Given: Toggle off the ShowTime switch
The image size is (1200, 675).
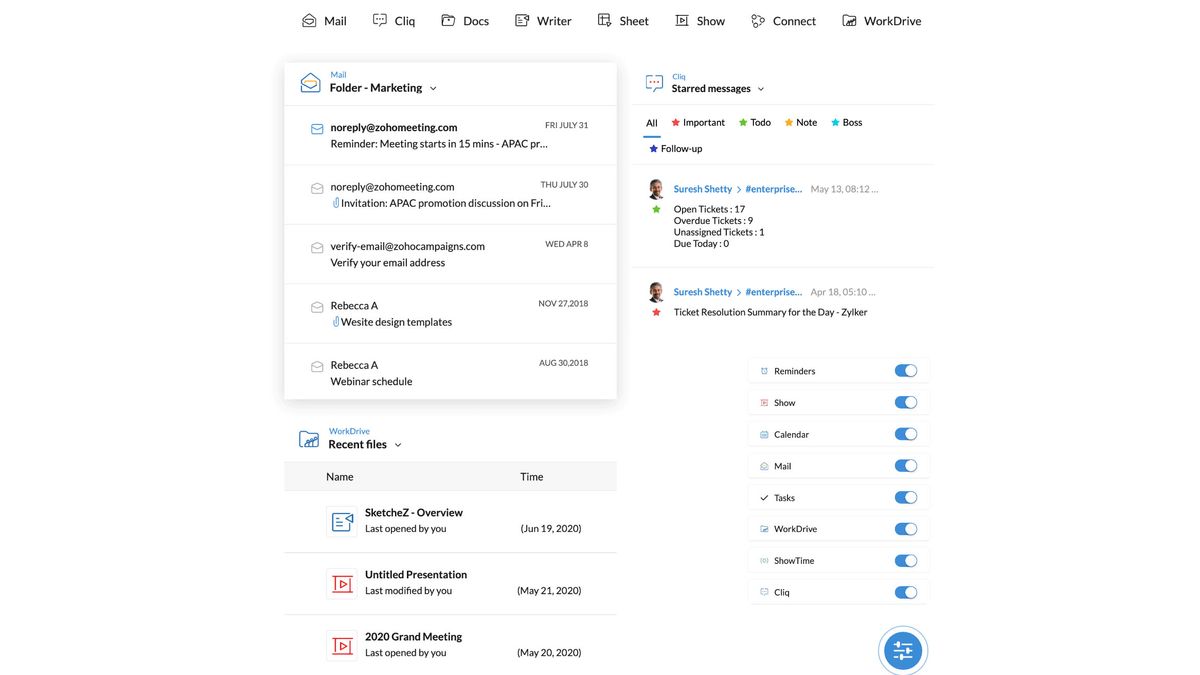Looking at the screenshot, I should 905,560.
